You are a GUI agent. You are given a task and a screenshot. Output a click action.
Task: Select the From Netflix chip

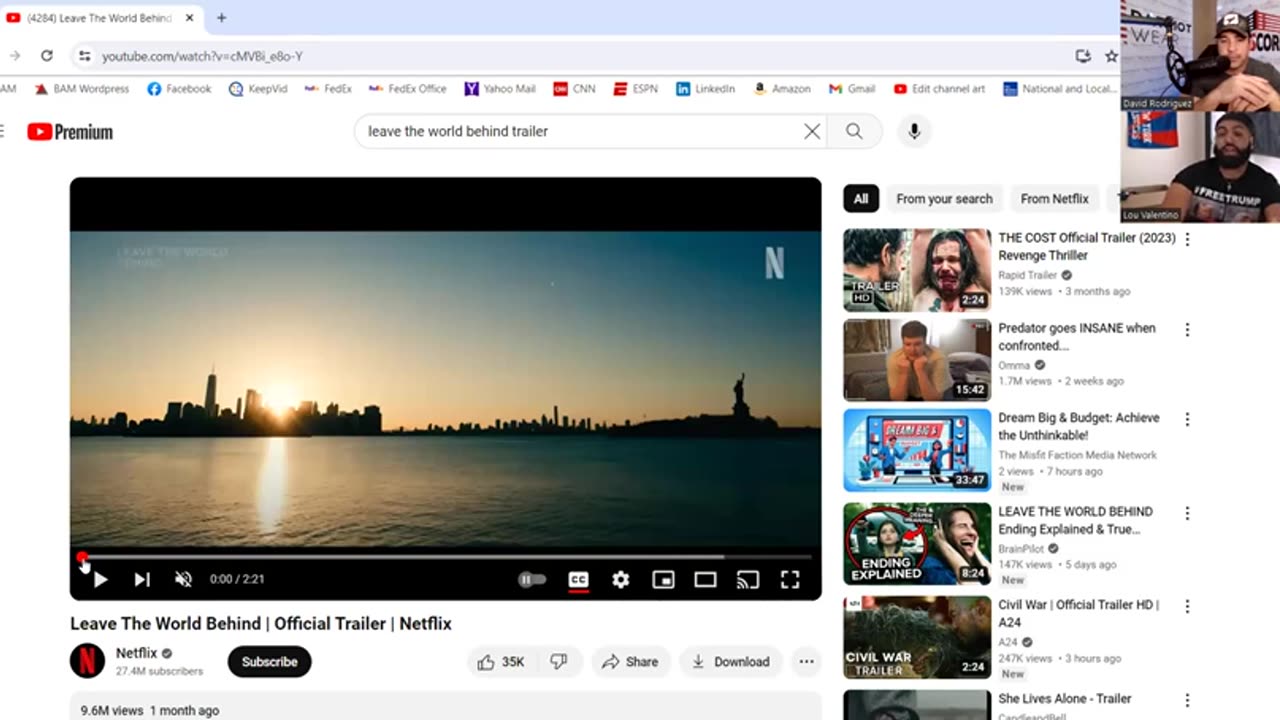point(1055,199)
